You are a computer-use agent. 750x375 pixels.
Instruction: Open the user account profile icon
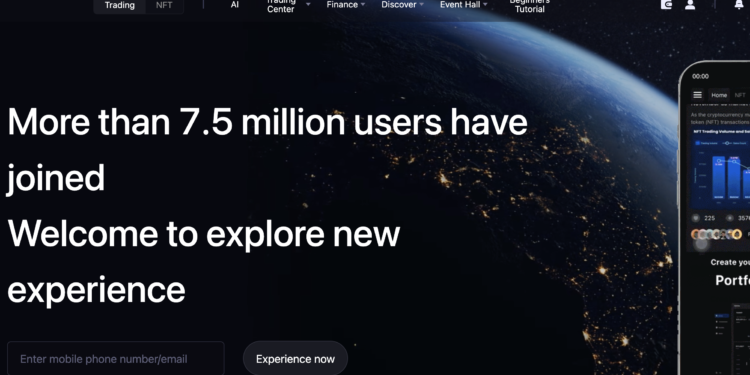coord(690,4)
